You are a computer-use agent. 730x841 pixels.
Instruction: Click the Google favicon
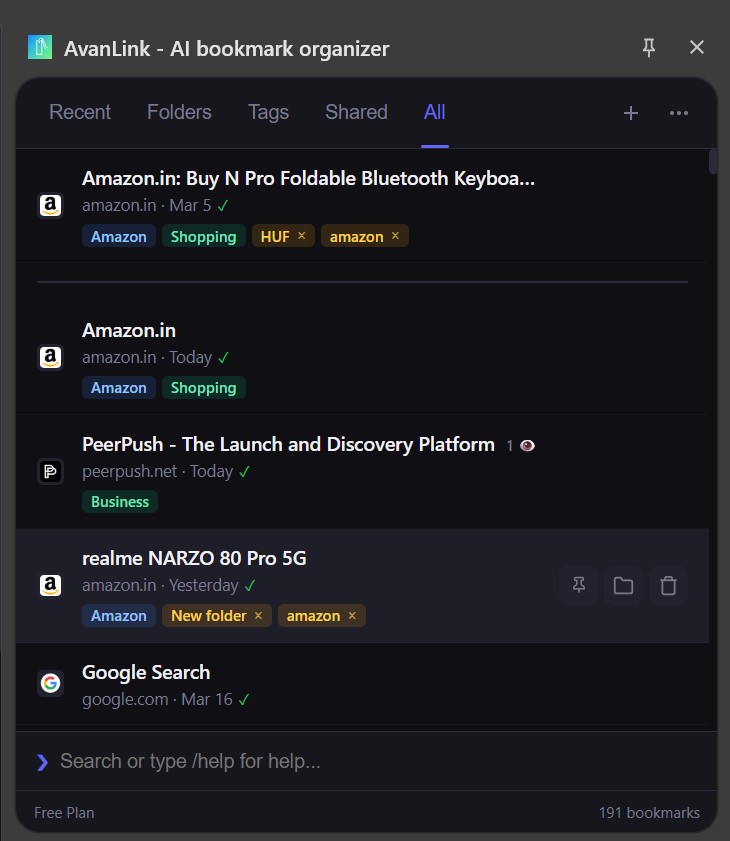[50, 683]
